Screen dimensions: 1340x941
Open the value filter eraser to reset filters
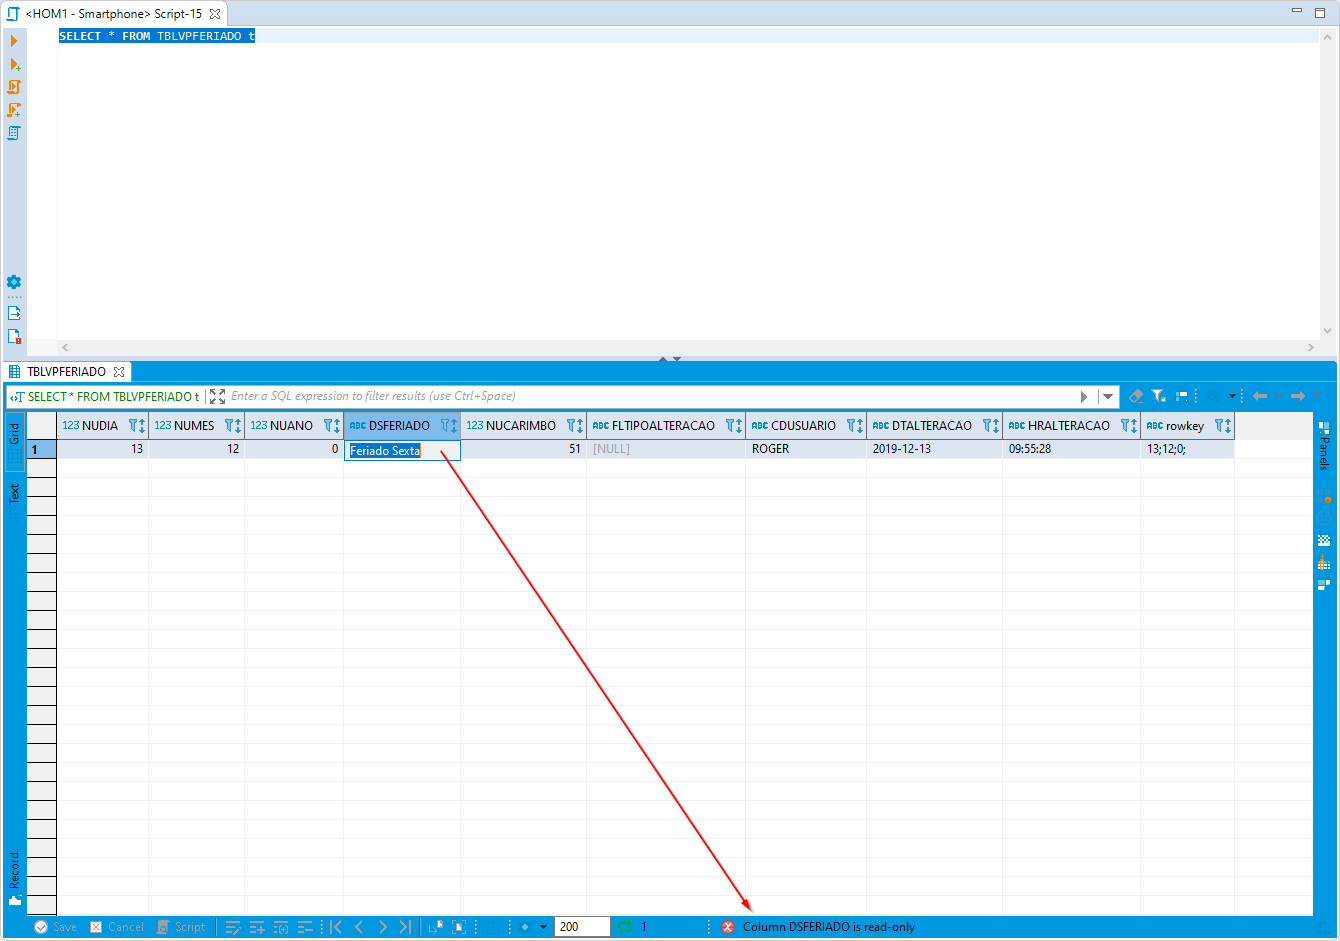coord(1135,396)
